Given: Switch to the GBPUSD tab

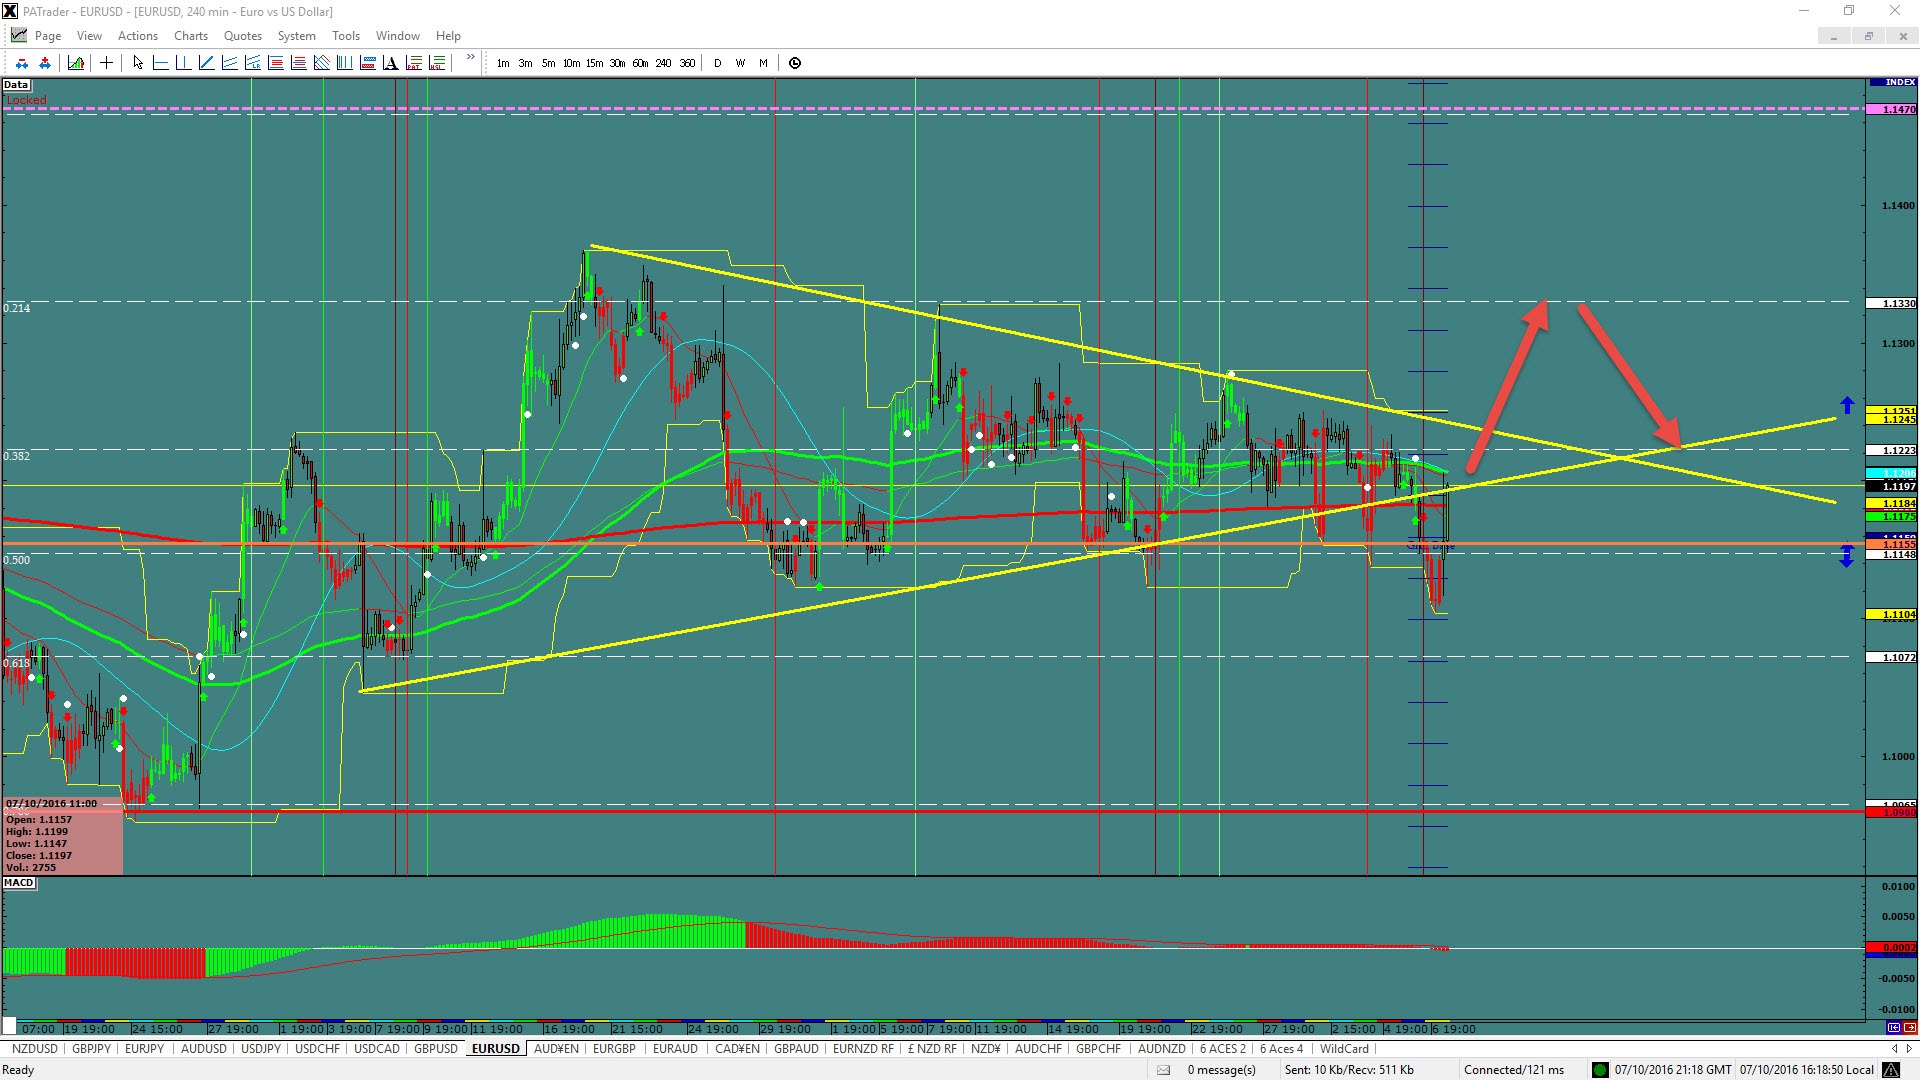Looking at the screenshot, I should click(435, 1049).
